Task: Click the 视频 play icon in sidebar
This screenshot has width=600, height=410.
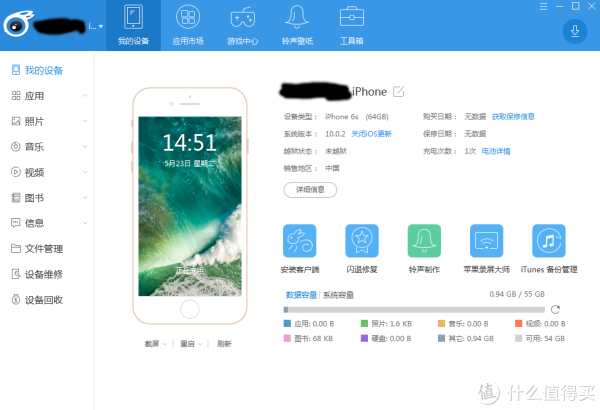Action: (16, 172)
